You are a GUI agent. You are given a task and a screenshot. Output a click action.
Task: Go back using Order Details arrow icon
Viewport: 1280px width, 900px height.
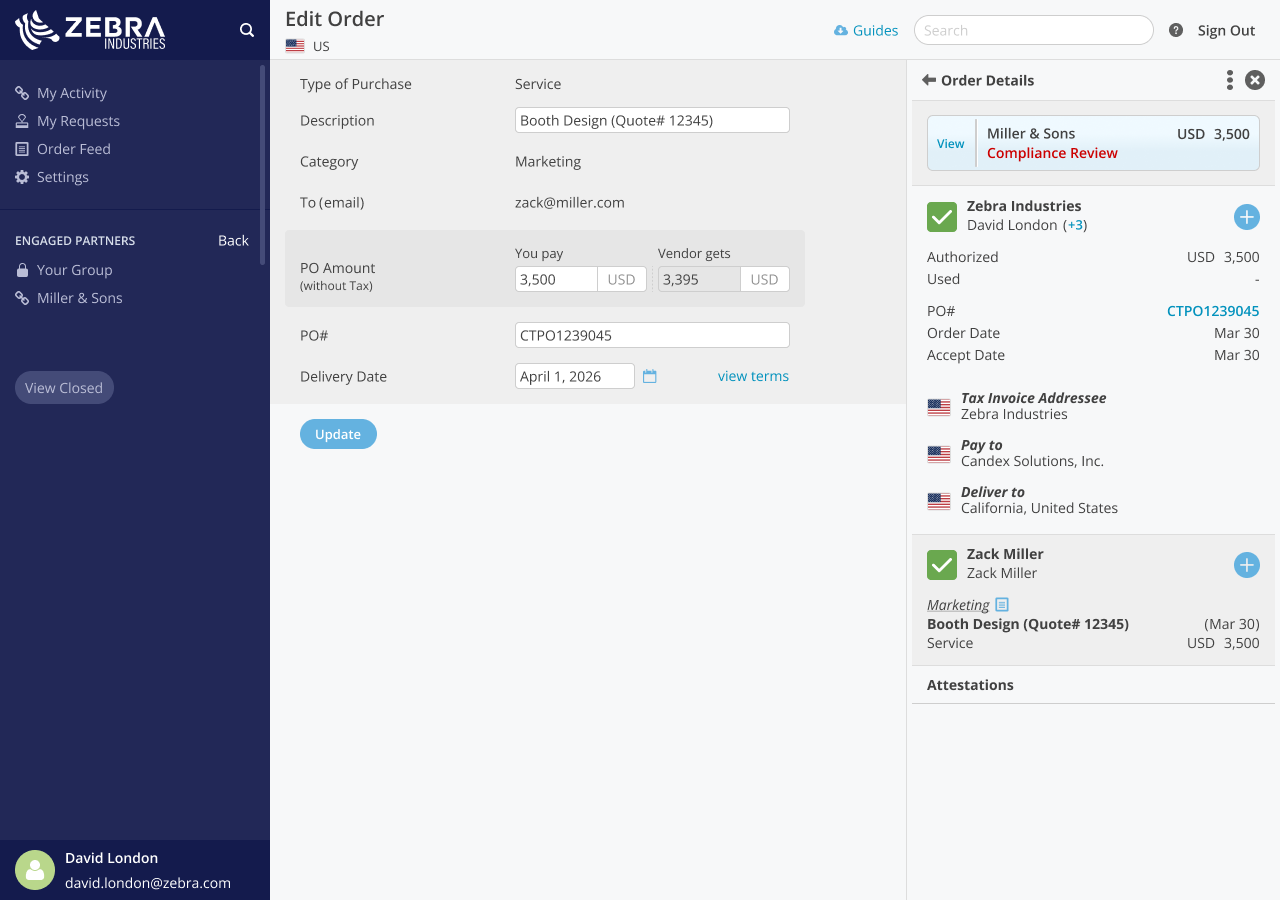pos(929,80)
